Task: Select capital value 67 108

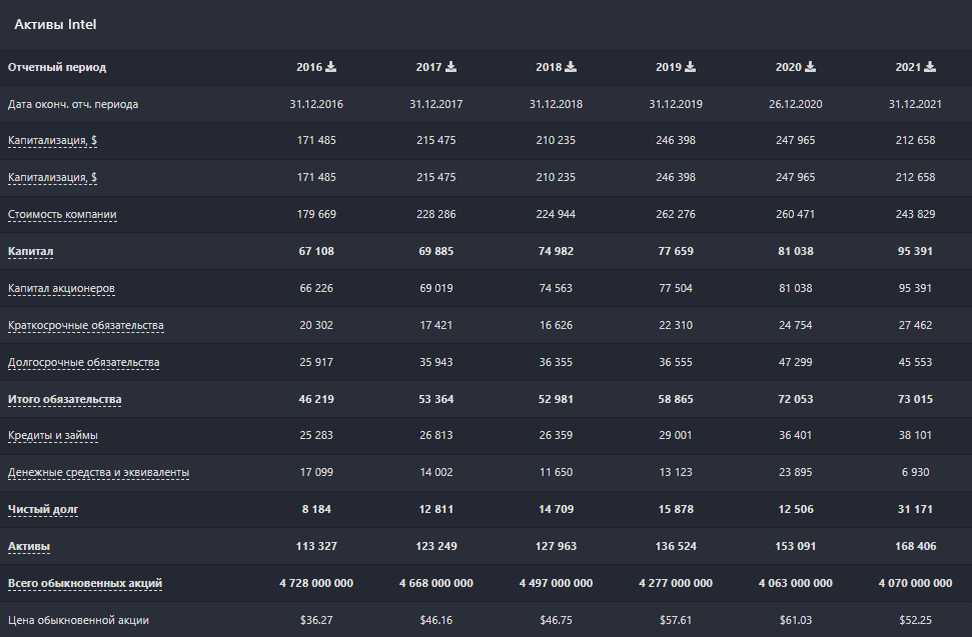Action: (x=316, y=252)
